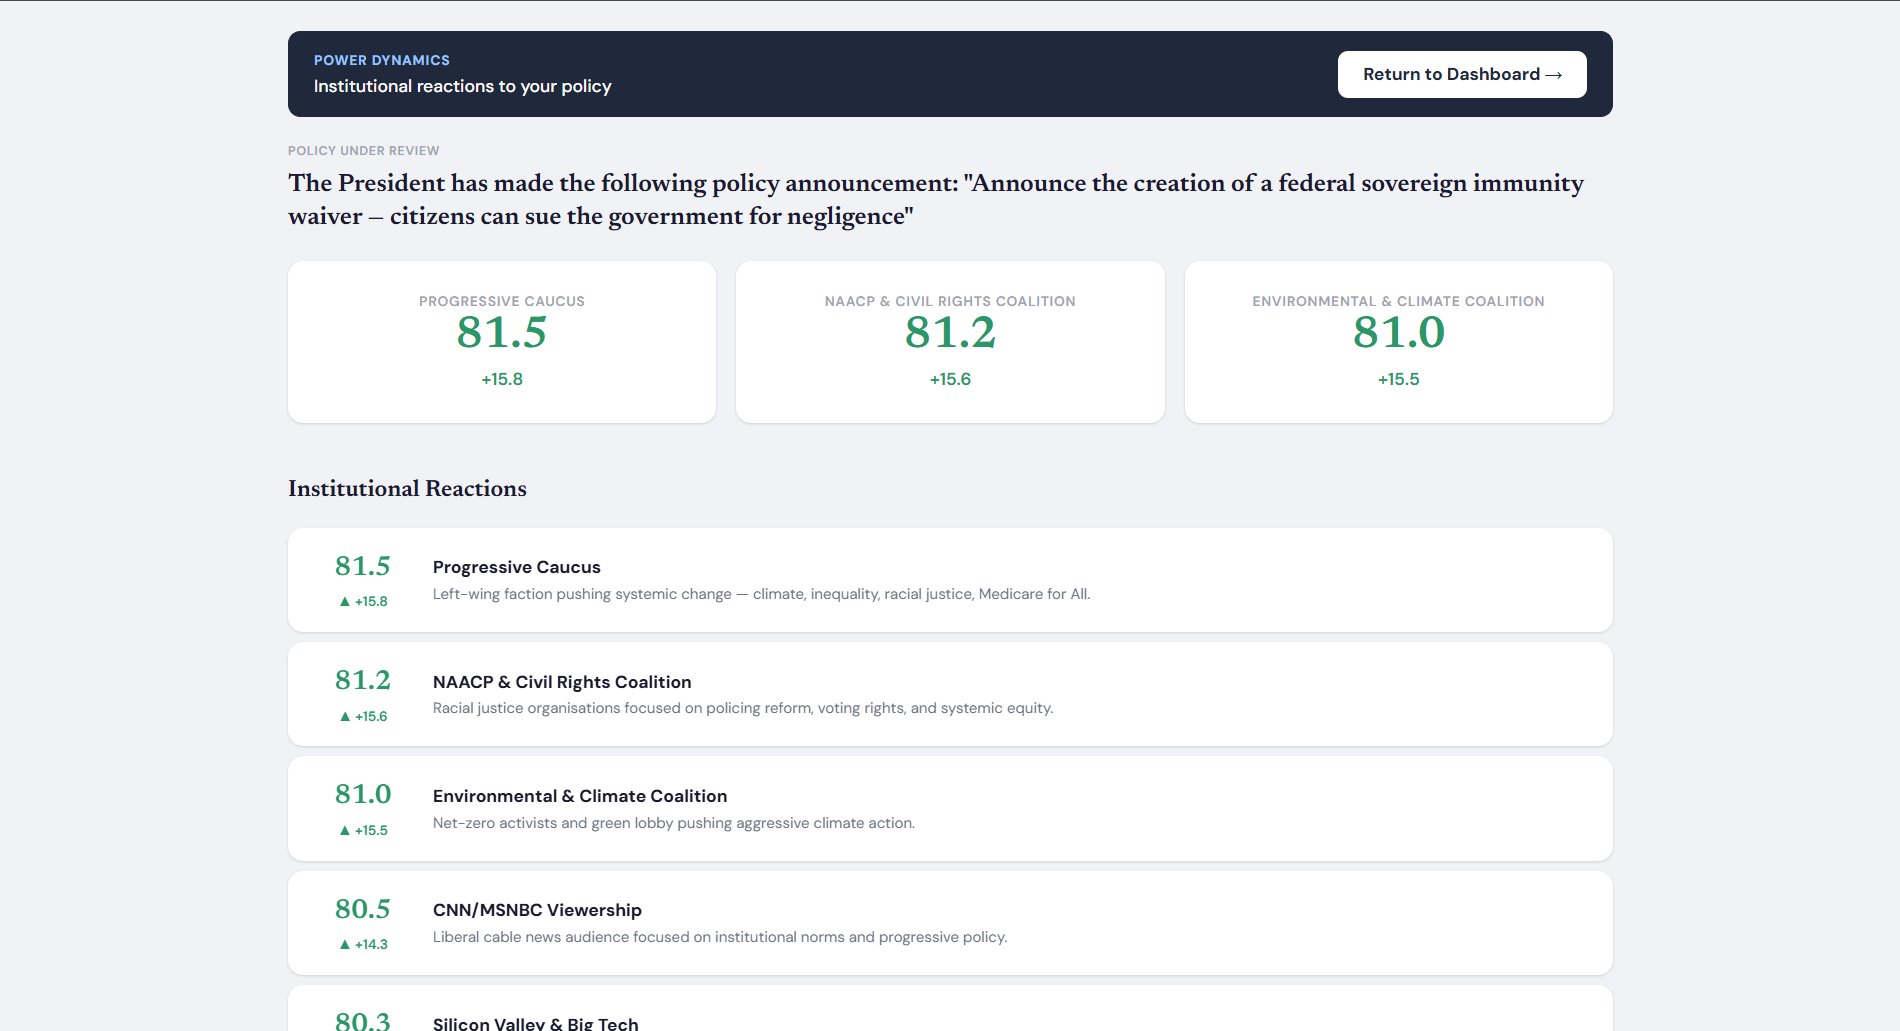The height and width of the screenshot is (1031, 1900).
Task: Select the NAACP & Civil Rights Coalition card
Action: 950,341
